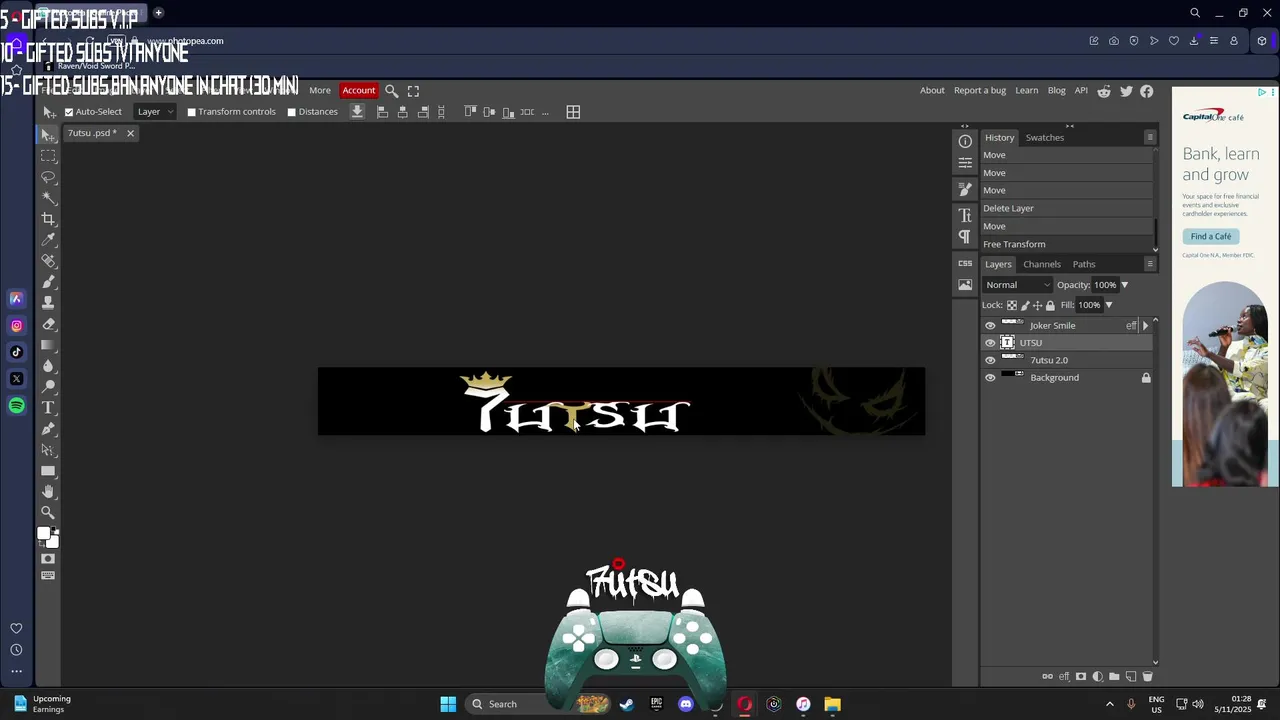Select the Eyedropper tool
Image resolution: width=1280 pixels, height=720 pixels.
pos(48,240)
